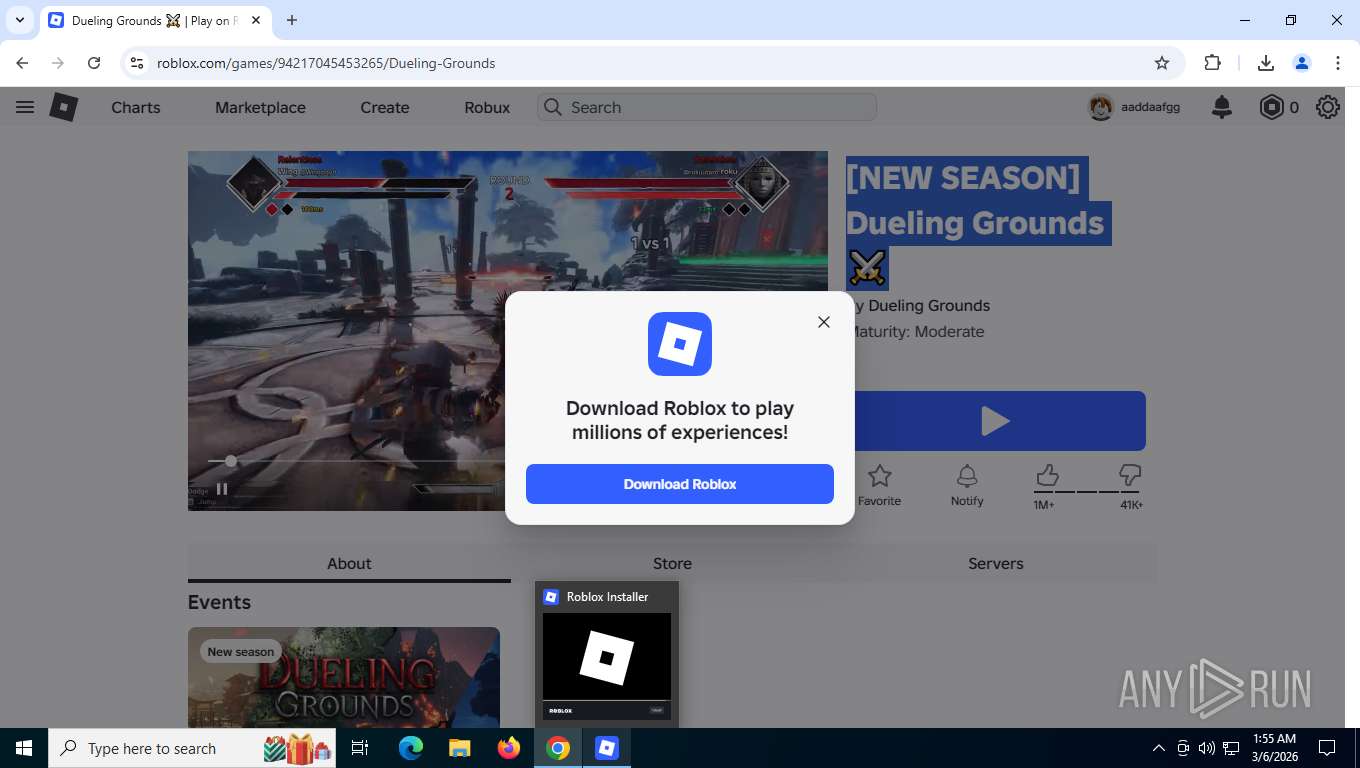Open the Windows notification center

[1327, 748]
